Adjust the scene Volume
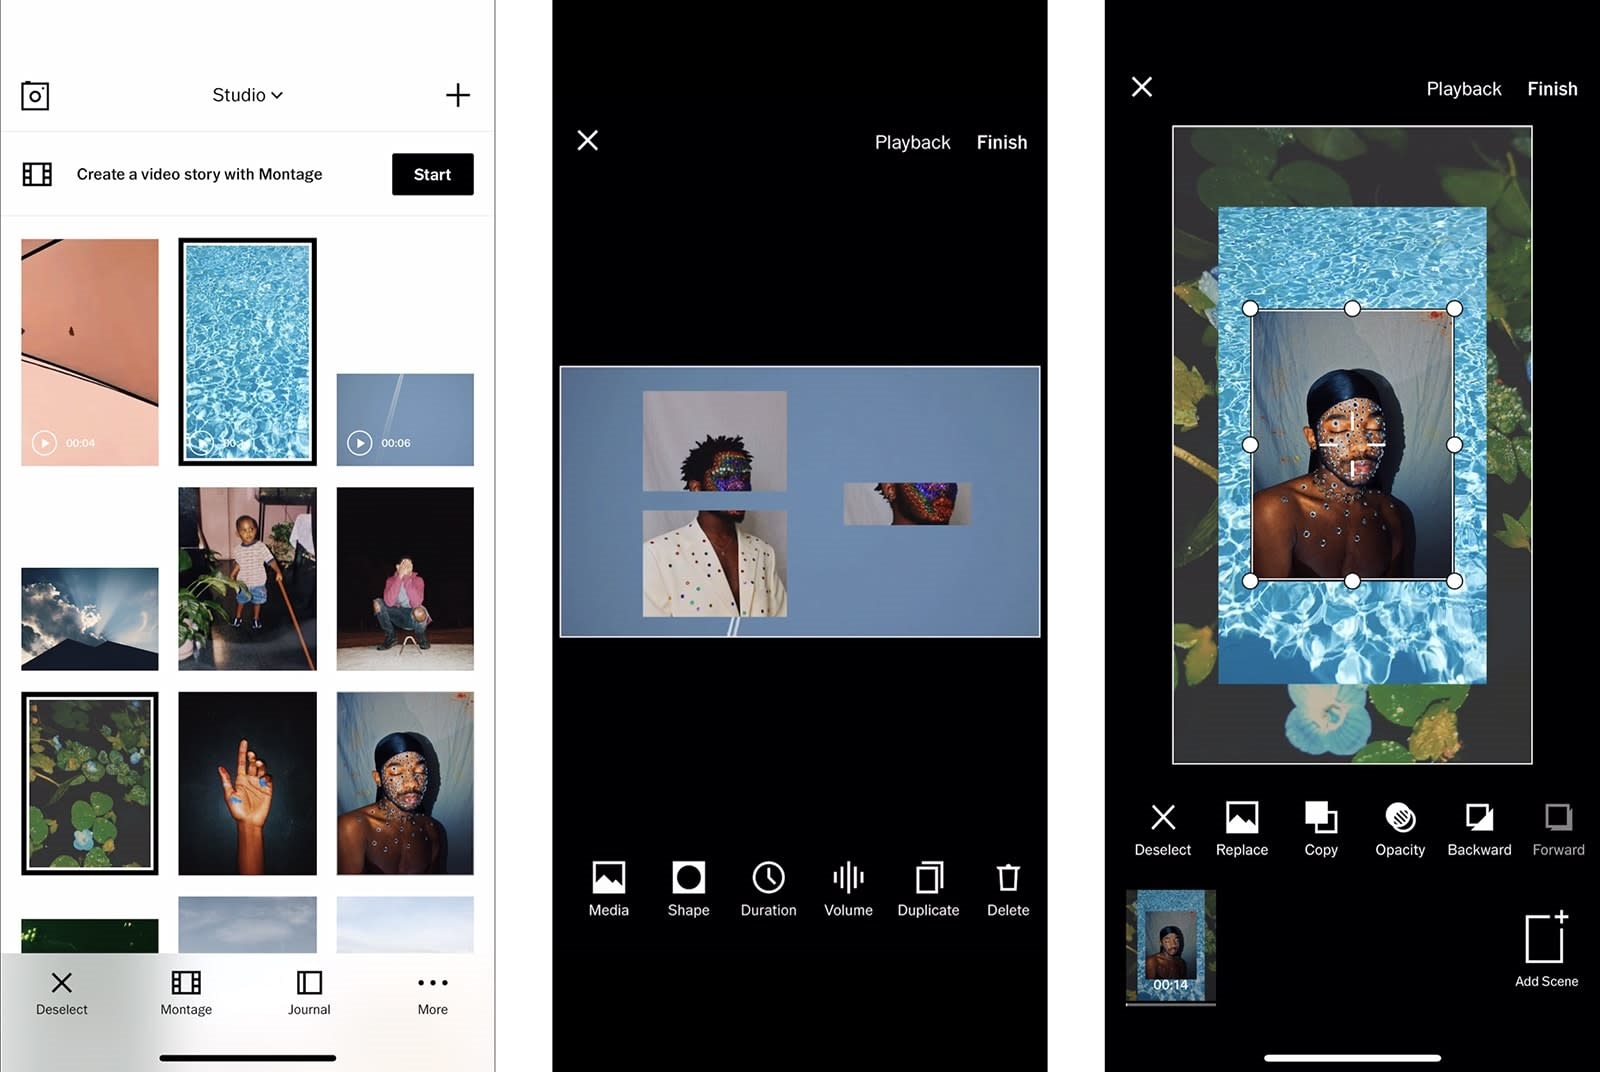The height and width of the screenshot is (1072, 1600). click(847, 888)
